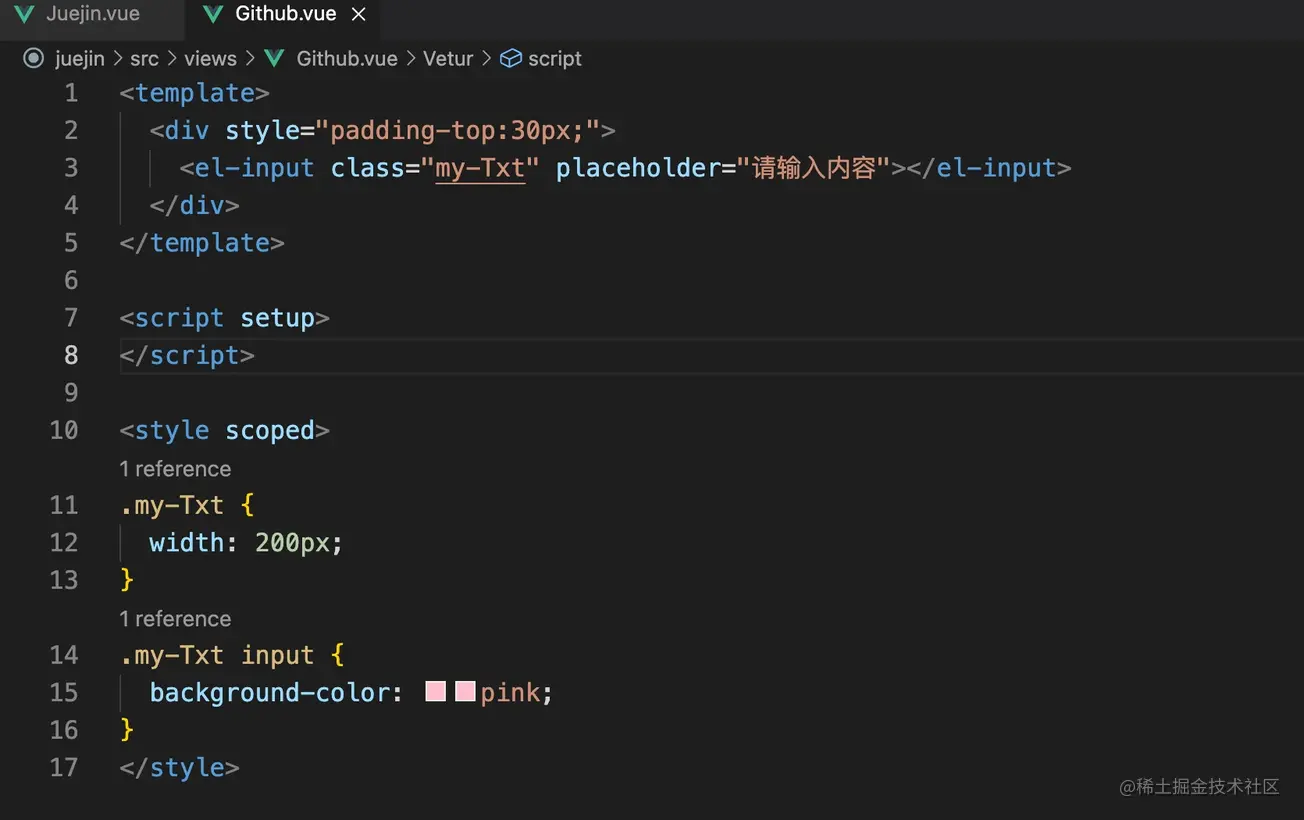Click the second pink color swatch
Screen dimensions: 1304x820
(465, 691)
